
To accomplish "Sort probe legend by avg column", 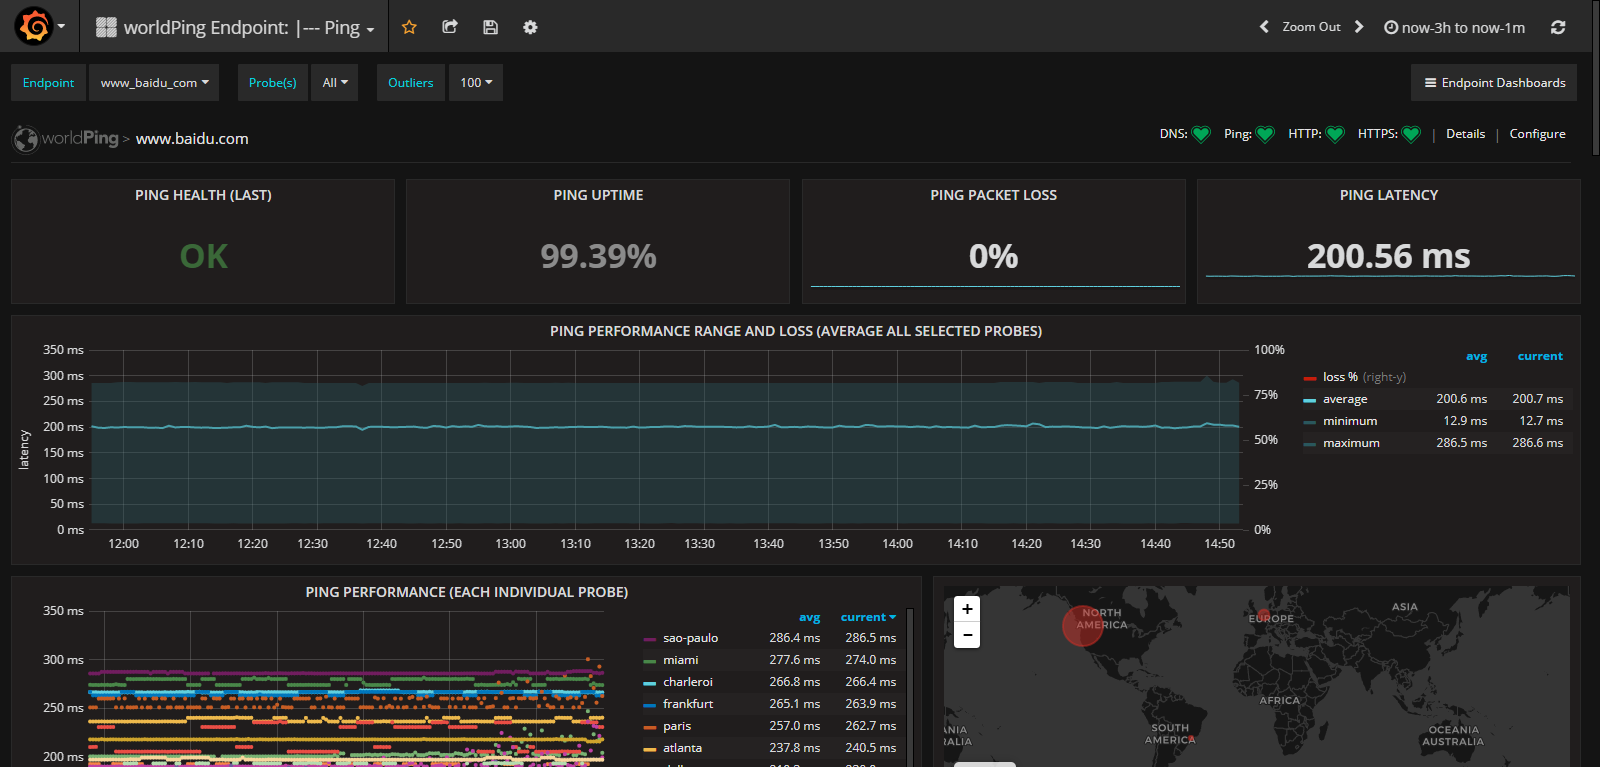I will 809,617.
